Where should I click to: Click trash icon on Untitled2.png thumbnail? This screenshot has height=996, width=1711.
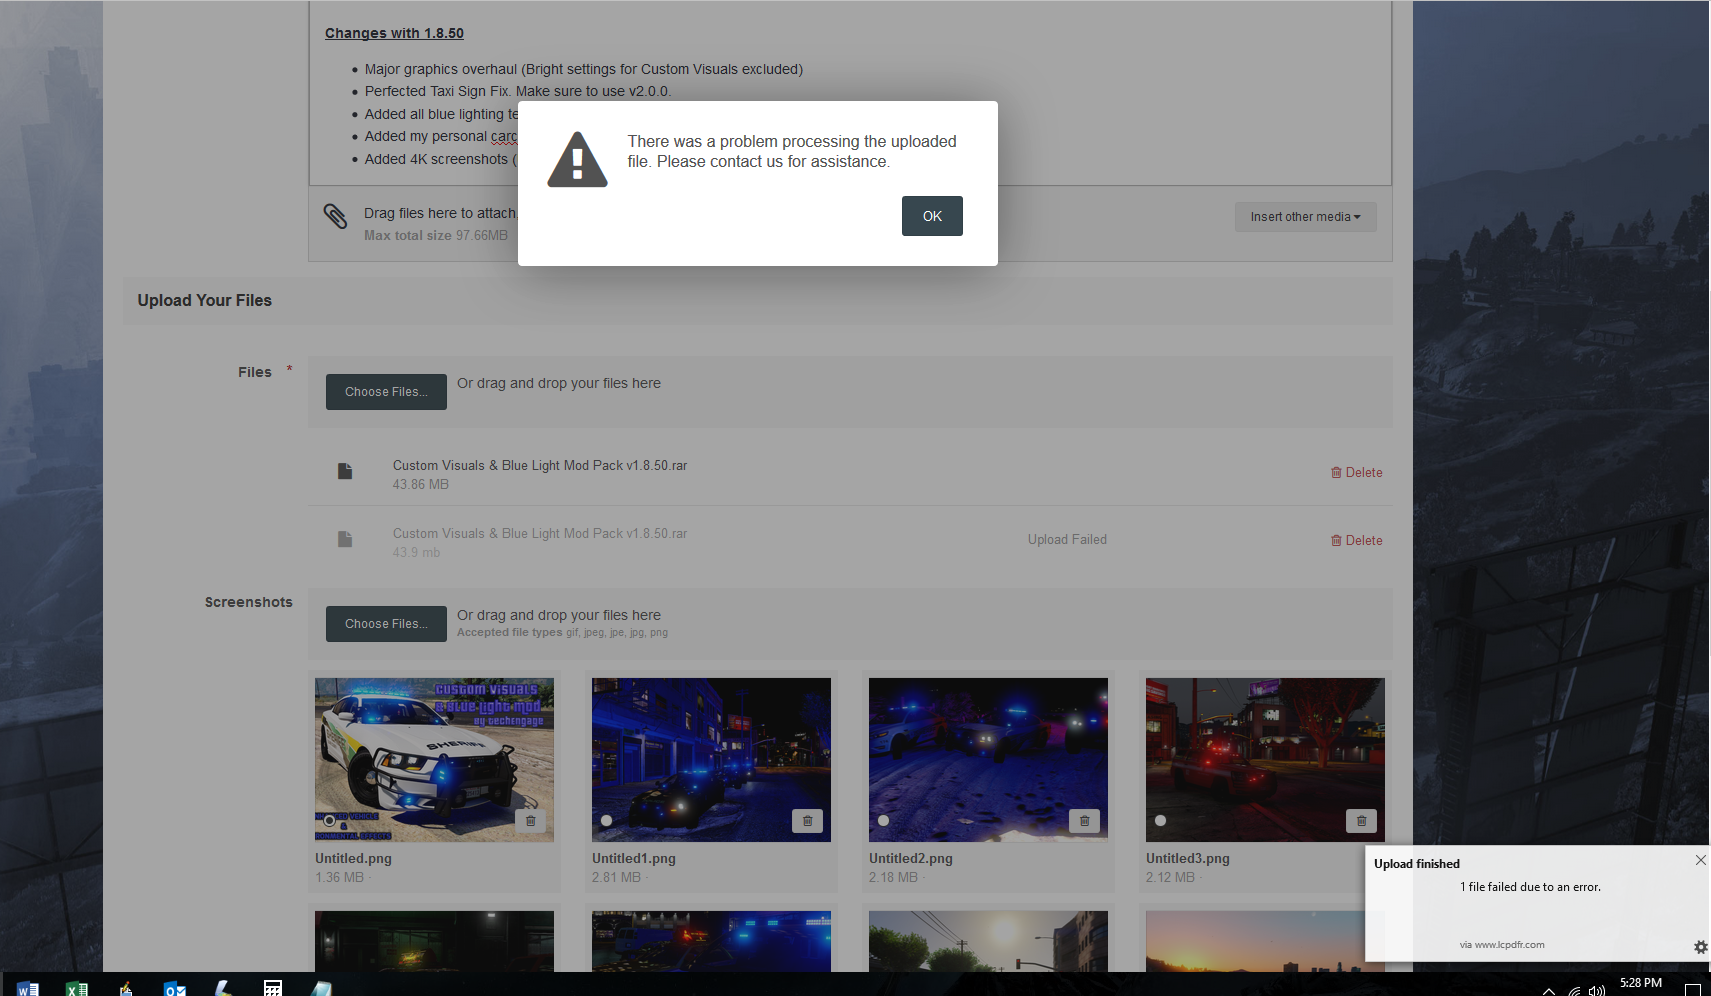coord(1085,821)
